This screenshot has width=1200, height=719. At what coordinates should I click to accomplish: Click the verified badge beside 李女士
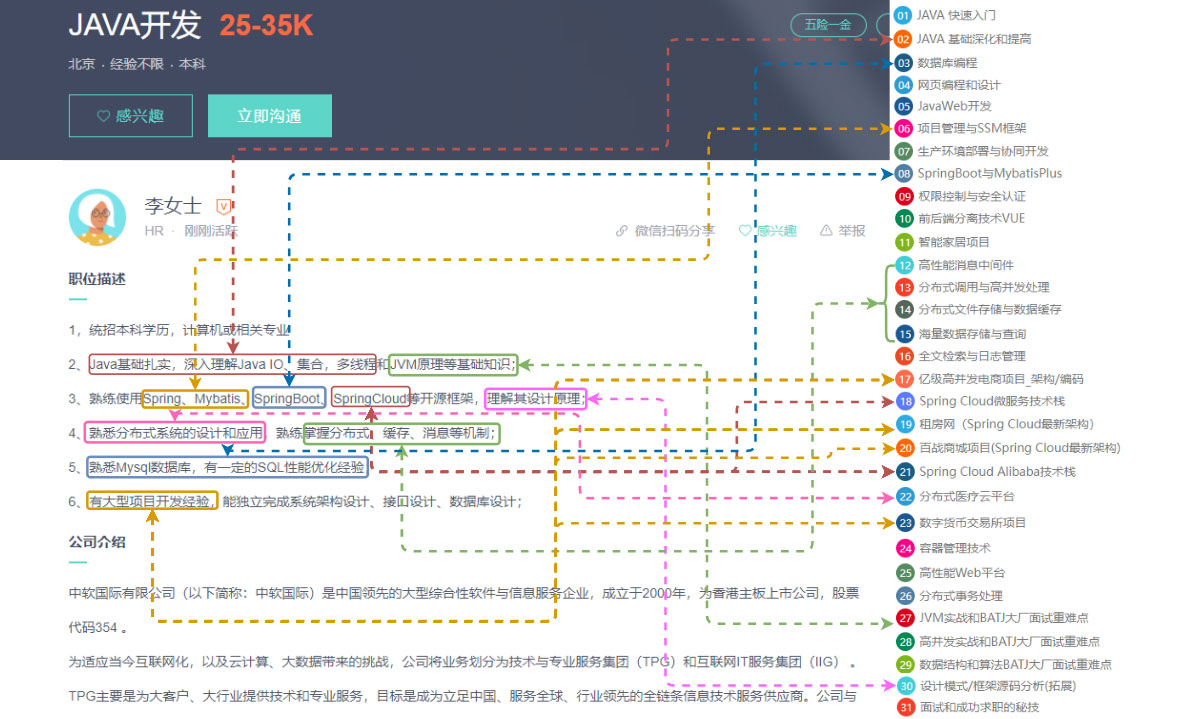click(x=223, y=206)
